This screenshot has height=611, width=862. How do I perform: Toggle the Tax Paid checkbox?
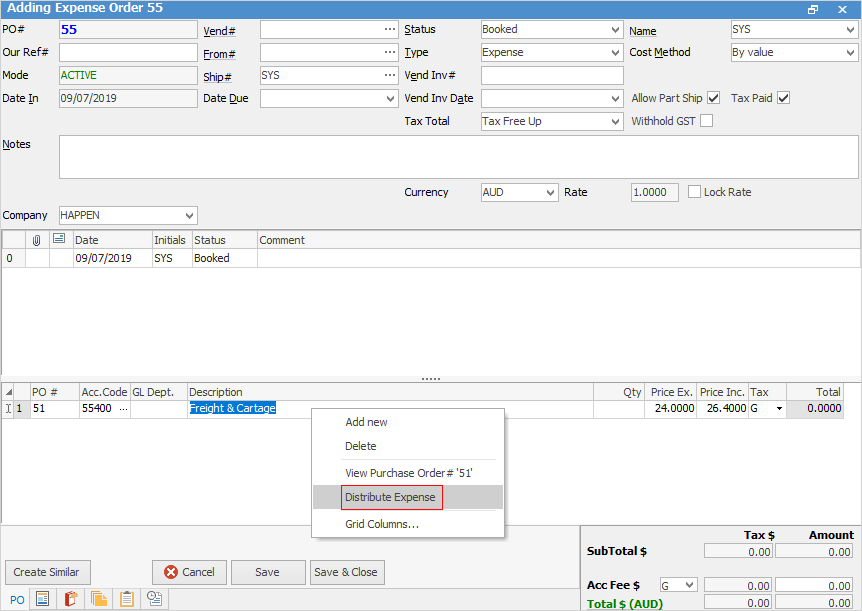pos(783,98)
